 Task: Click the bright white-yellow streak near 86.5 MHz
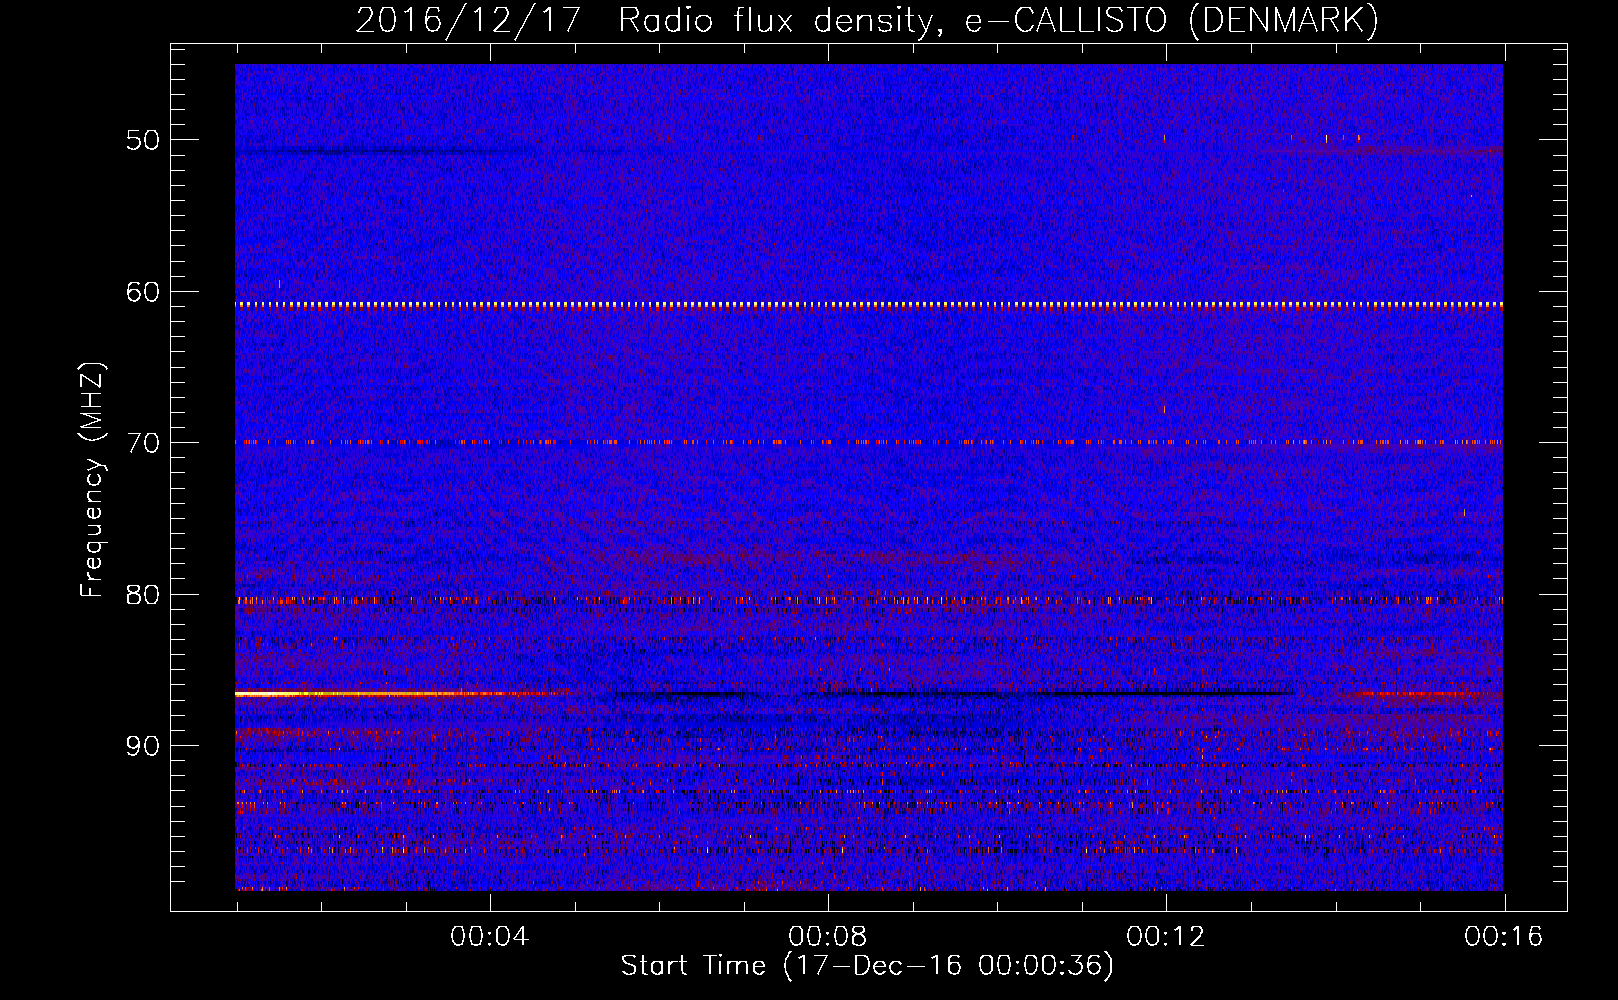tap(400, 693)
